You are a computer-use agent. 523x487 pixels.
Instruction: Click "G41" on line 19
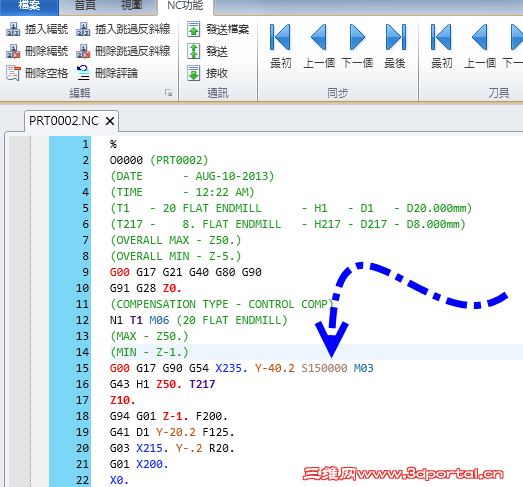coord(120,432)
